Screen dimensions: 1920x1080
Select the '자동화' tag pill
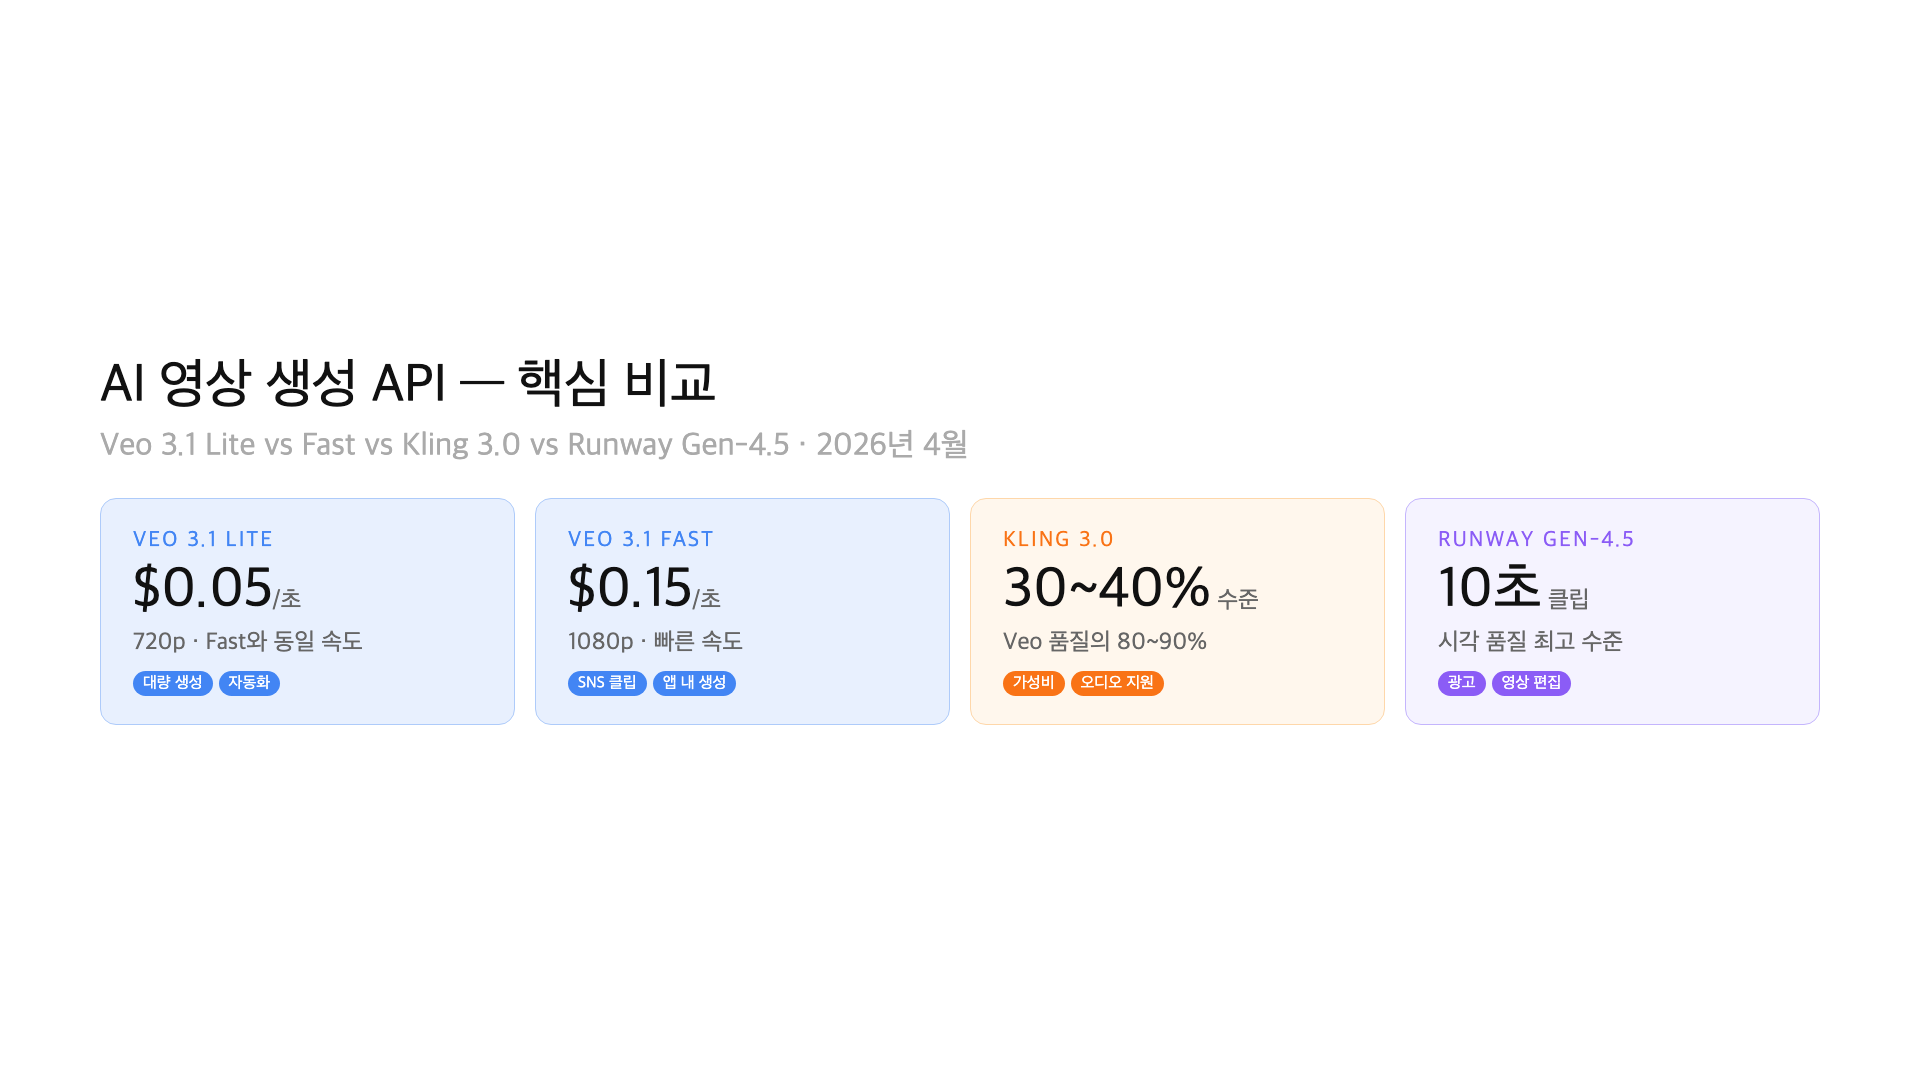tap(249, 683)
